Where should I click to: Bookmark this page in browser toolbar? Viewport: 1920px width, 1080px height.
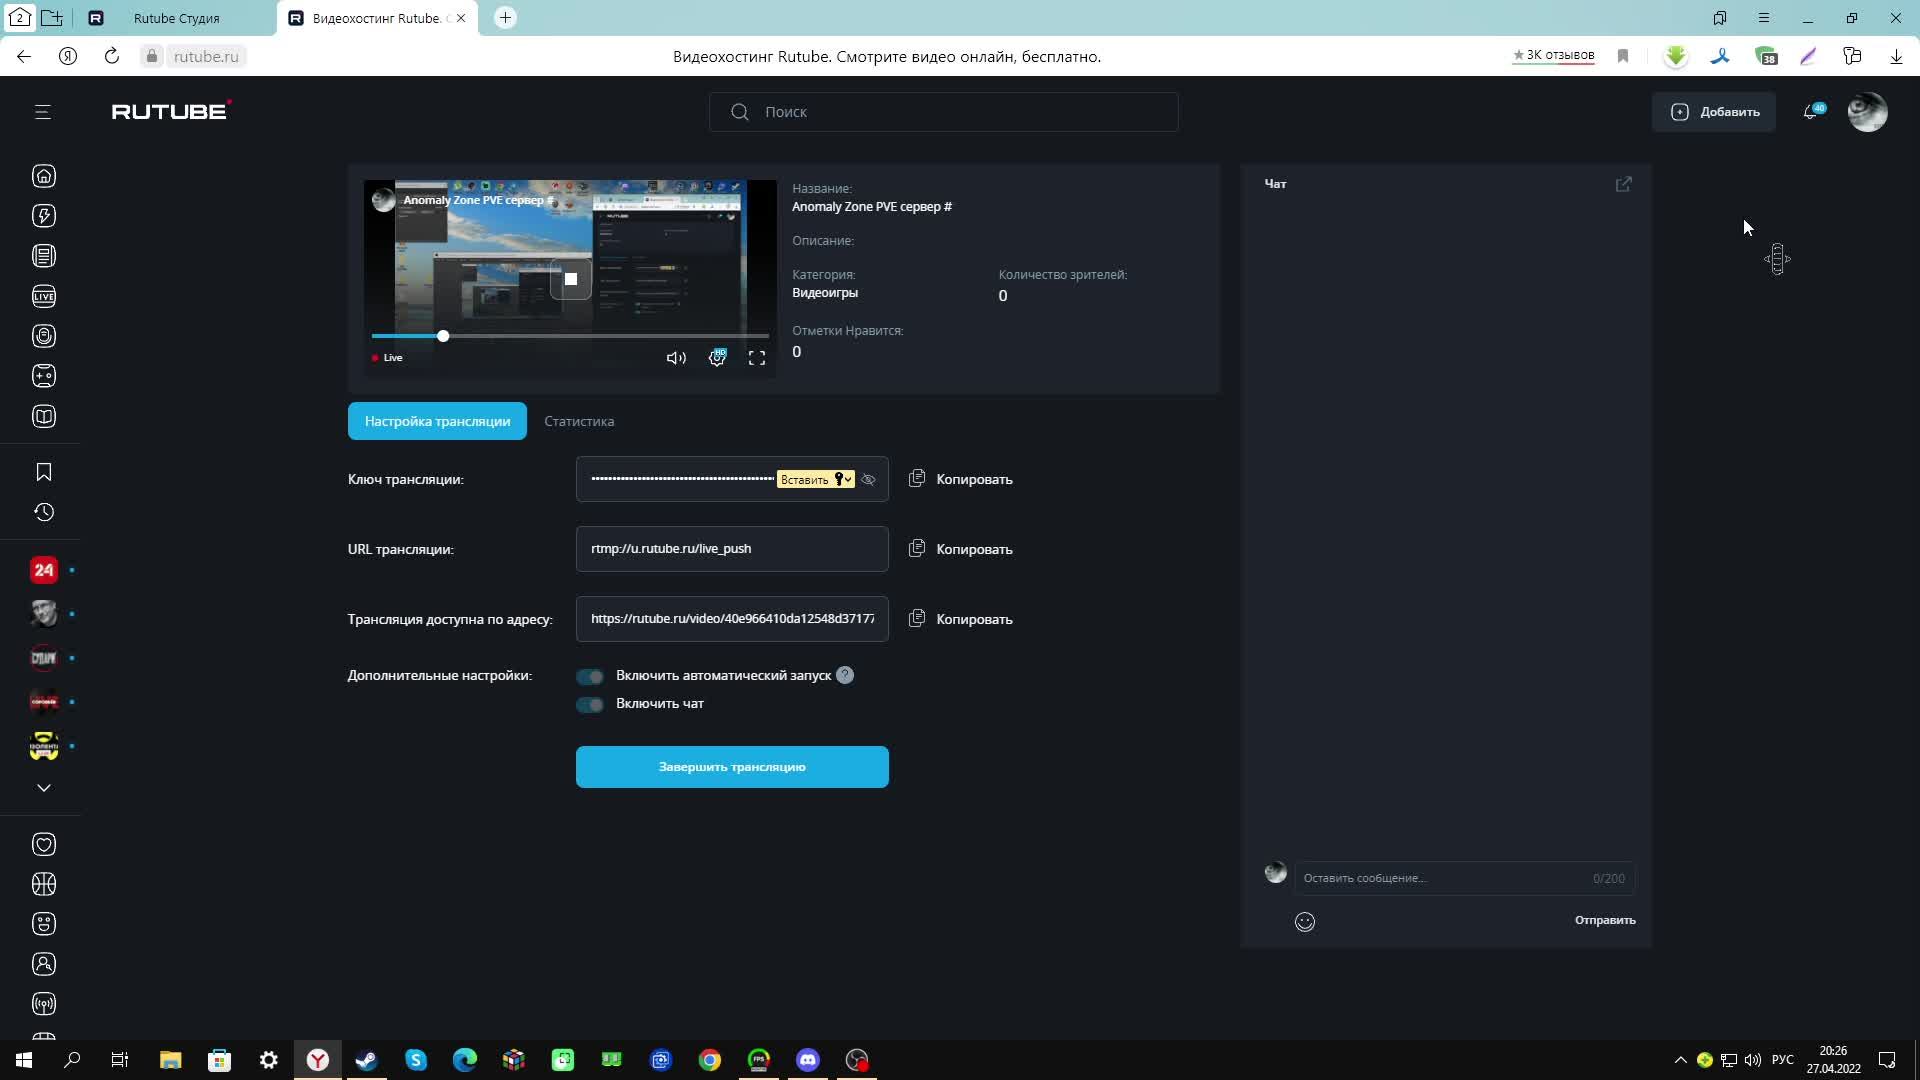[x=1623, y=56]
